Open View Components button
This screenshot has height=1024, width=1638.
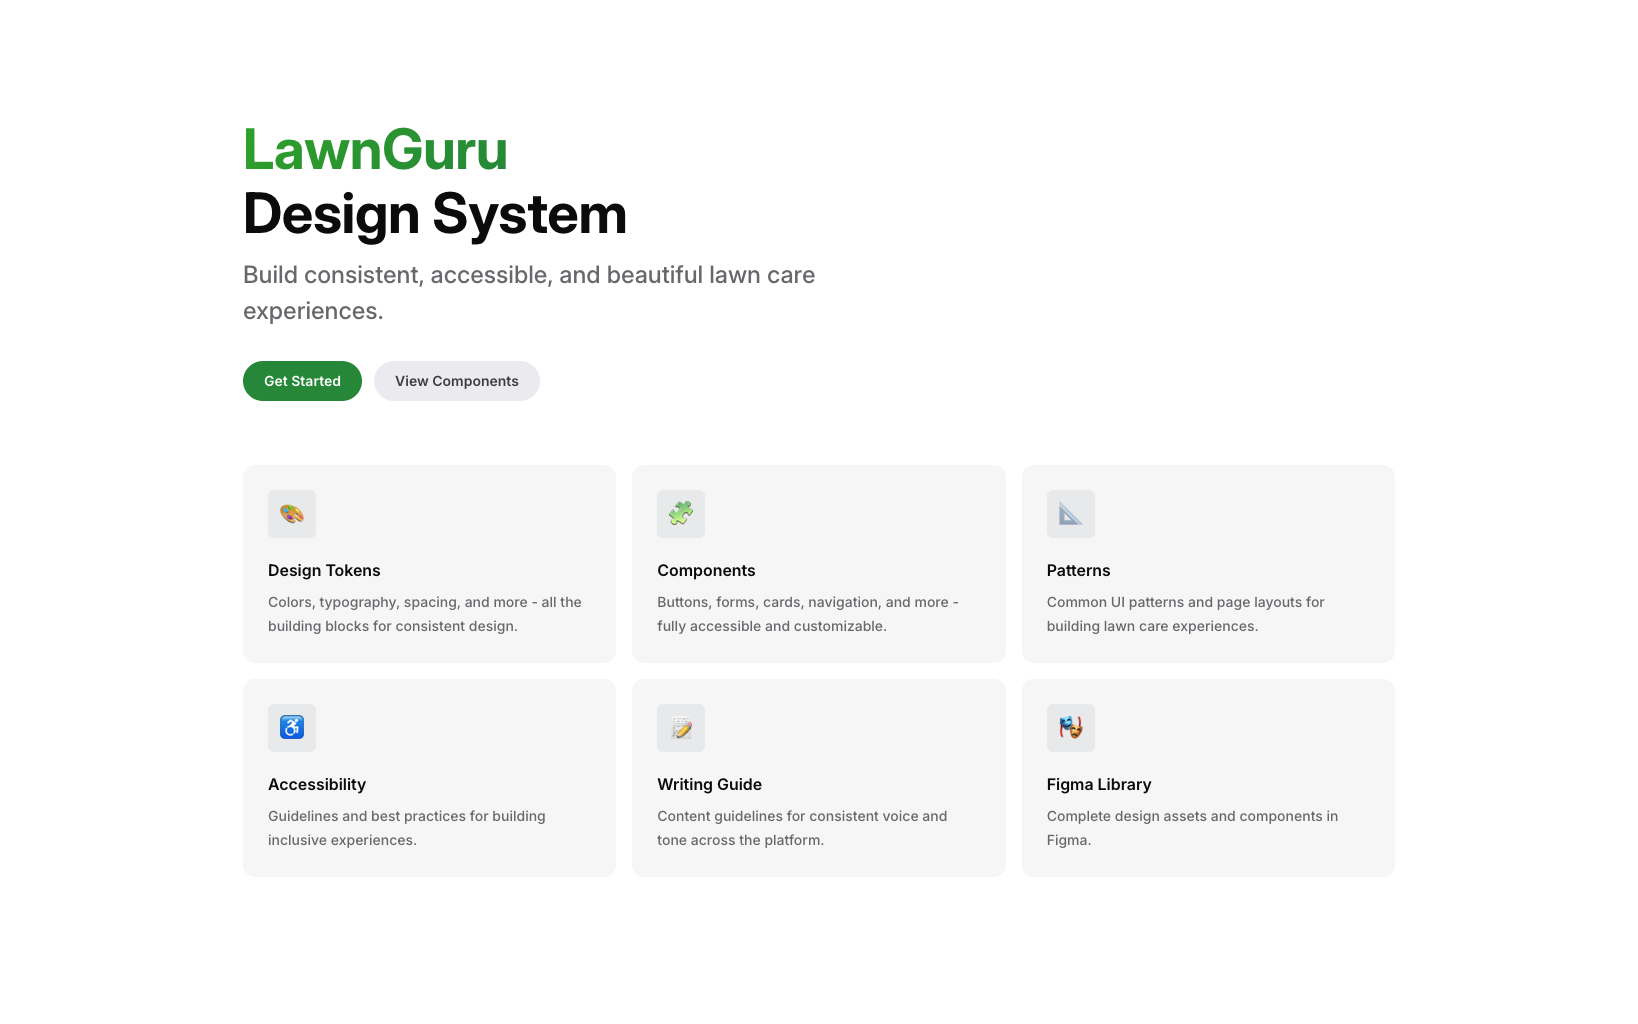coord(457,381)
